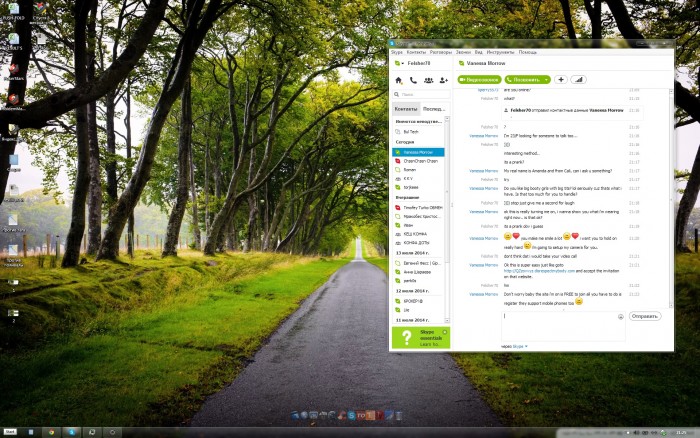Viewport: 700px width, 438px height.
Task: Click the Felsher70 profile name
Action: [419, 63]
